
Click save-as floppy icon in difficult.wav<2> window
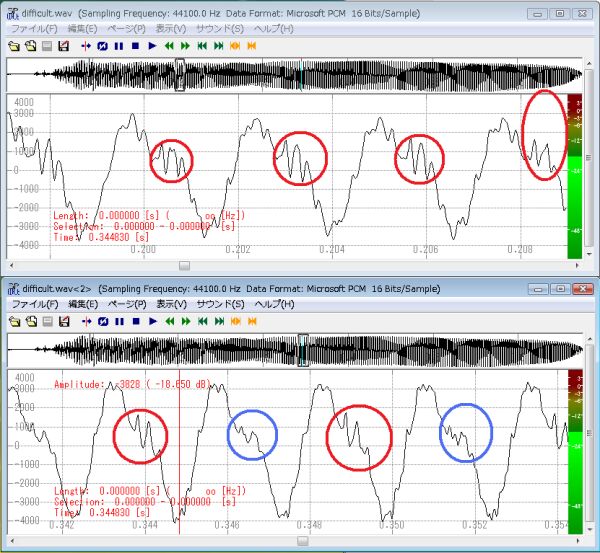click(64, 321)
